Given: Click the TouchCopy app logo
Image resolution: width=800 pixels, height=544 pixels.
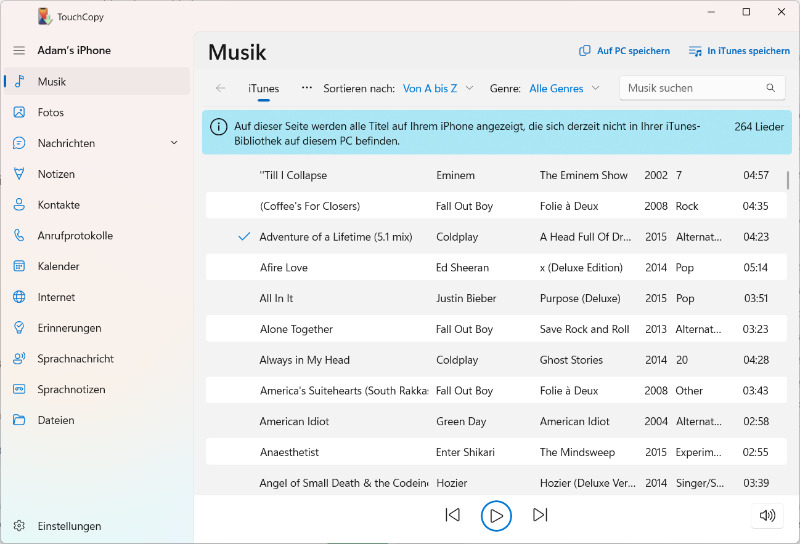Looking at the screenshot, I should pyautogui.click(x=44, y=16).
